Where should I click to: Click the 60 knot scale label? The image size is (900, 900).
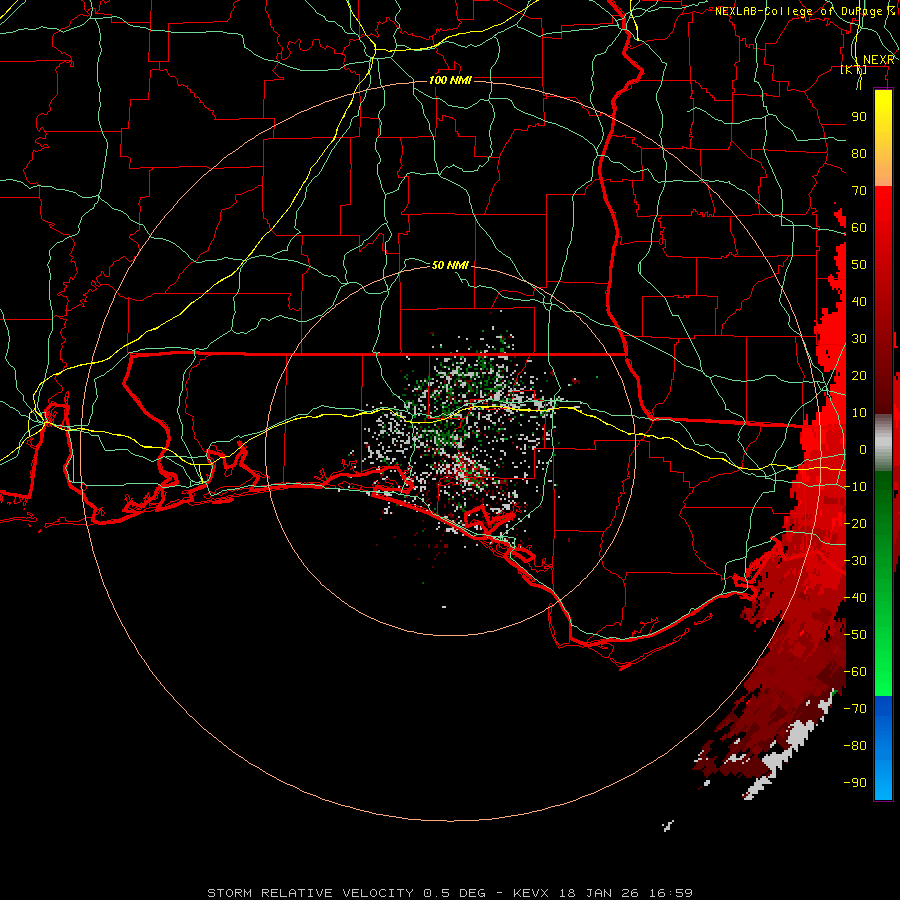click(x=859, y=227)
